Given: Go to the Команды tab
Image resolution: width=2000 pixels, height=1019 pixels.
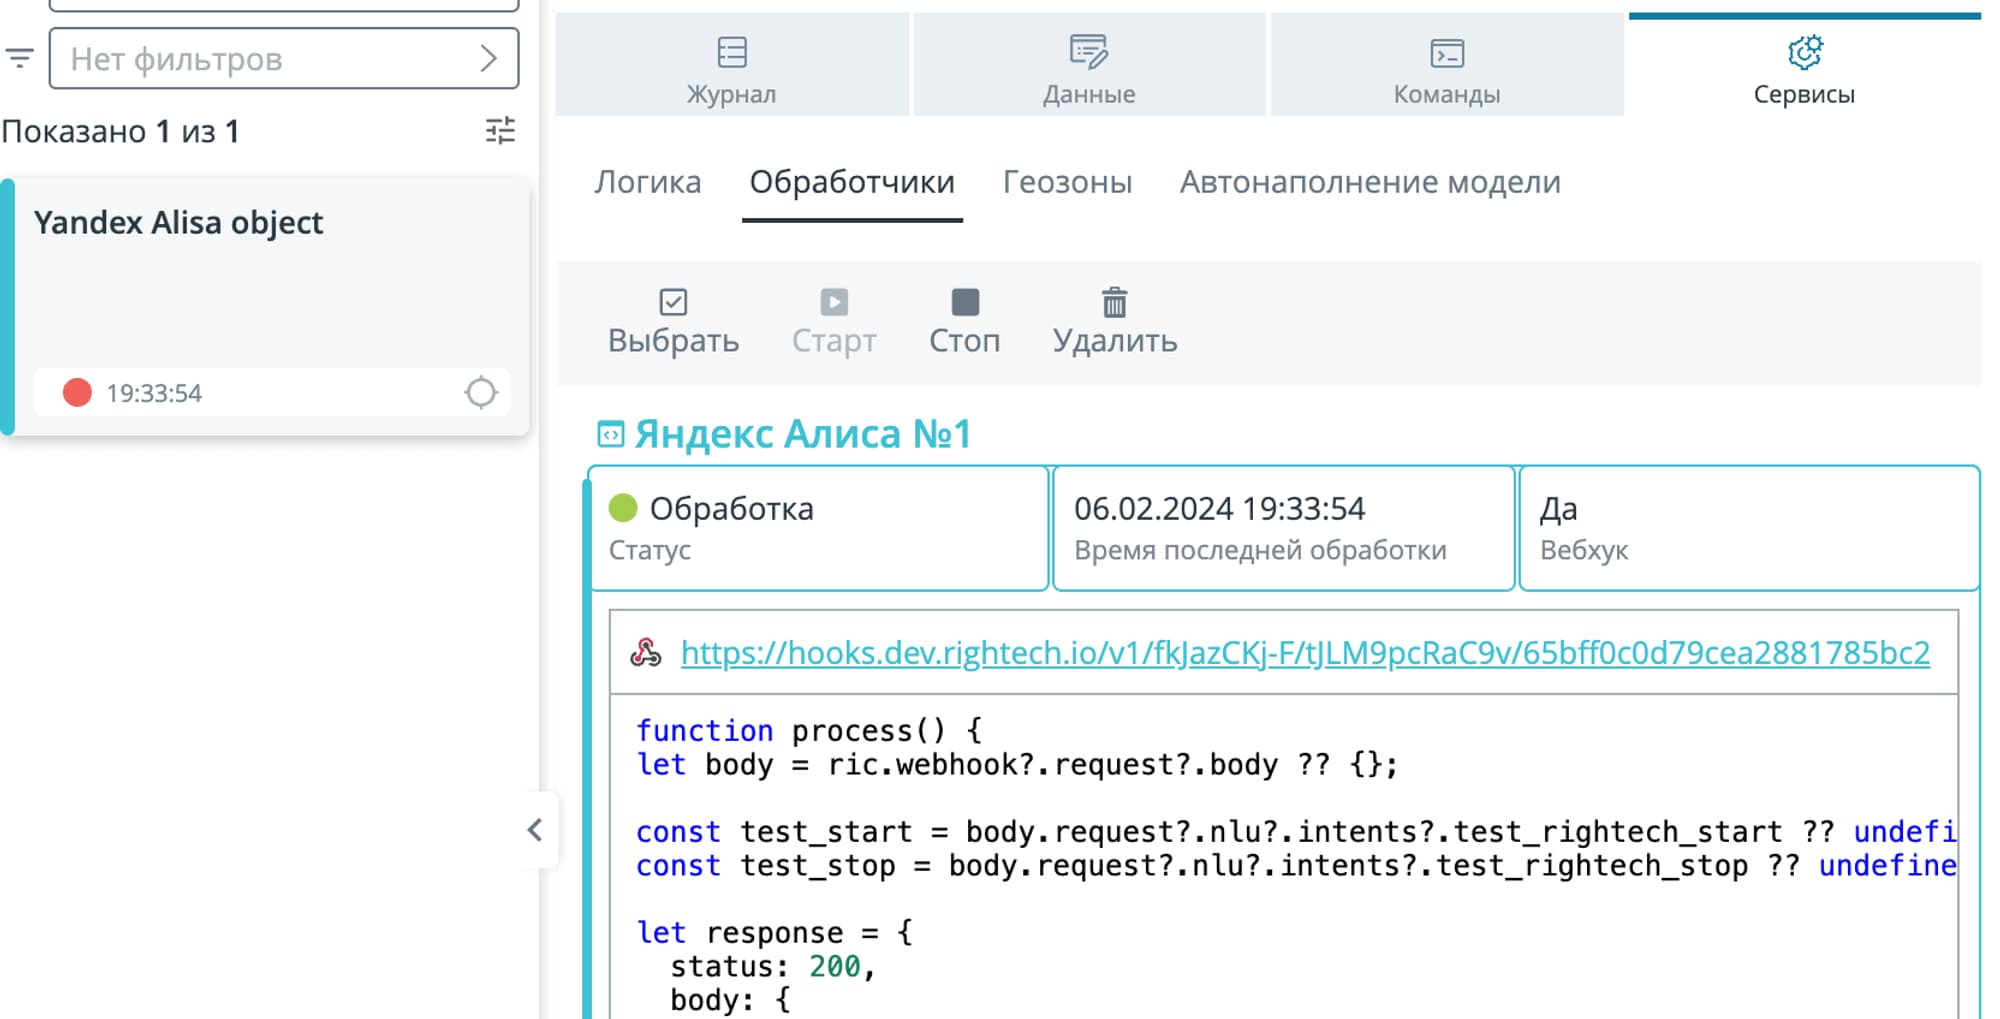Looking at the screenshot, I should (1446, 68).
